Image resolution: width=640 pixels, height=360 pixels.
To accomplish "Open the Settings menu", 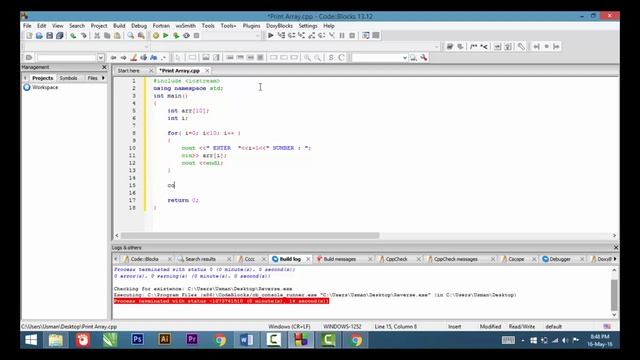I will 308,26.
